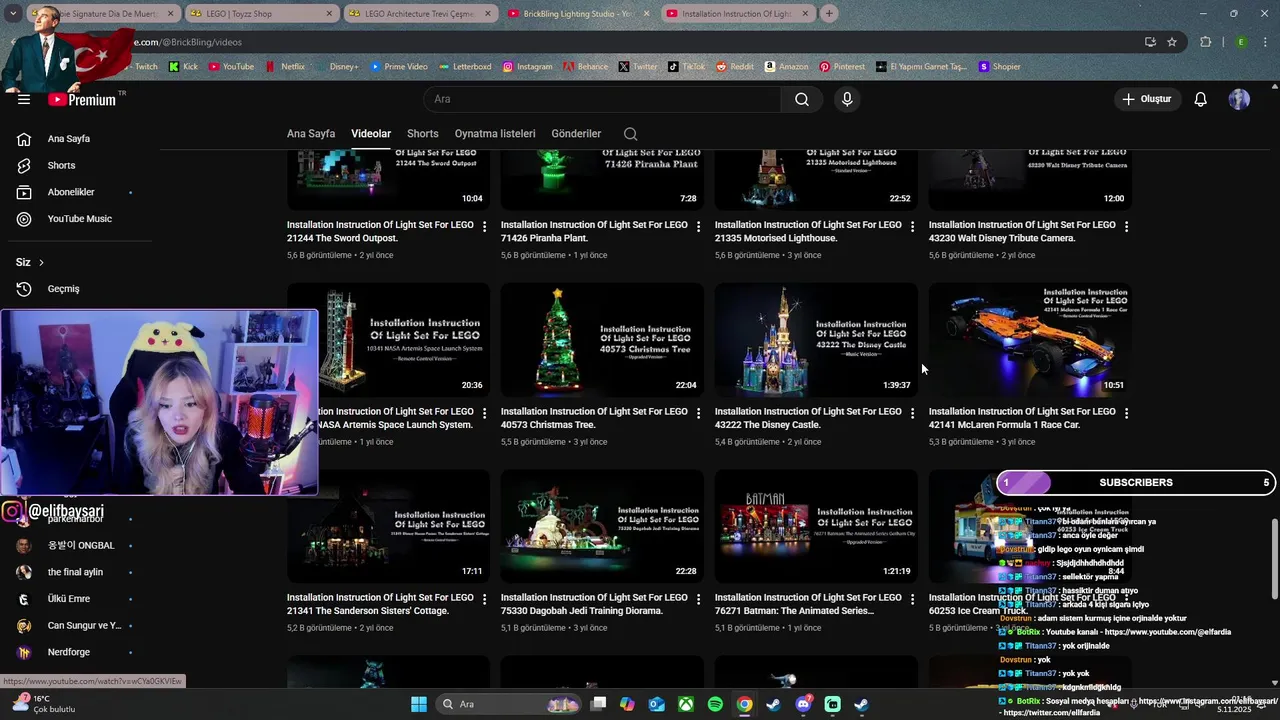Bookmark this page with the star icon
Screen dimensions: 1280x720
point(1172,42)
